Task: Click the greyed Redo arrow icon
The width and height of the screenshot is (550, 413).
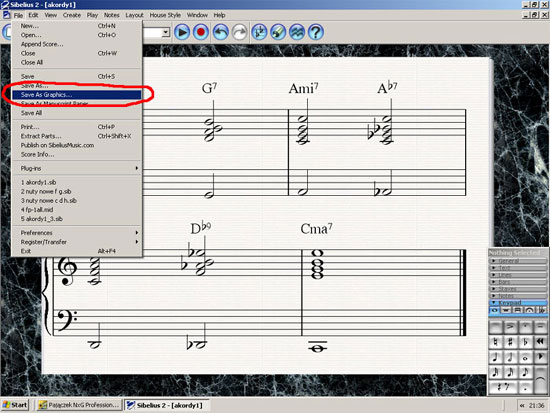Action: click(x=240, y=32)
